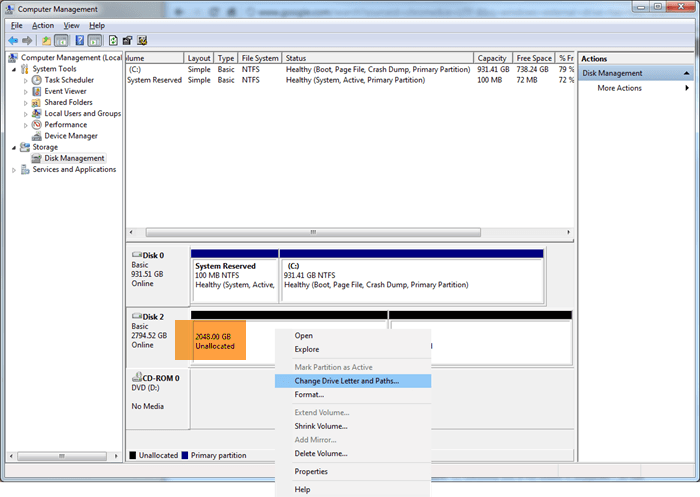The width and height of the screenshot is (700, 497).
Task: Select the Performance icon in tree
Action: click(x=37, y=125)
